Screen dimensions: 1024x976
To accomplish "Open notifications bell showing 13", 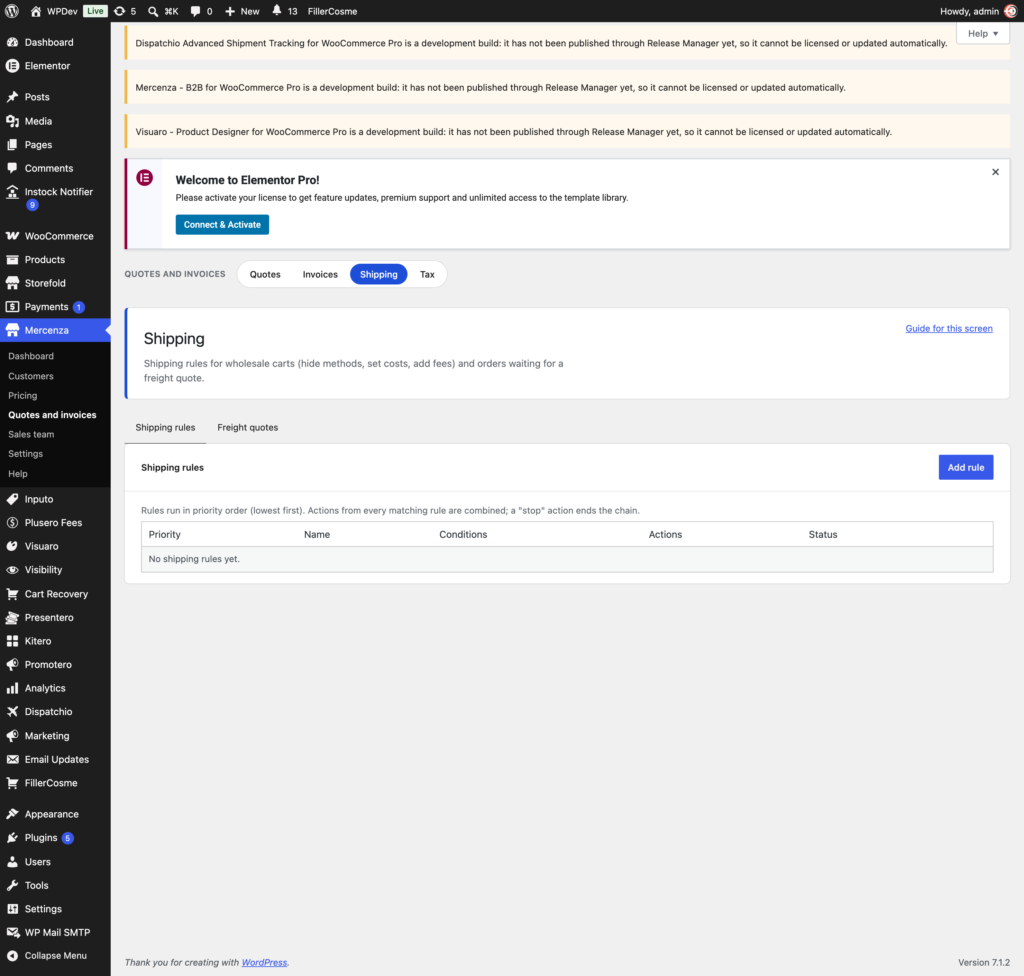I will coord(277,10).
